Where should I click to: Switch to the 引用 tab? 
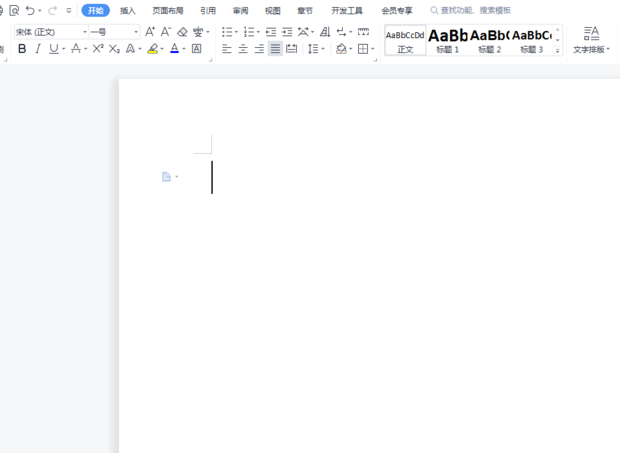[208, 11]
